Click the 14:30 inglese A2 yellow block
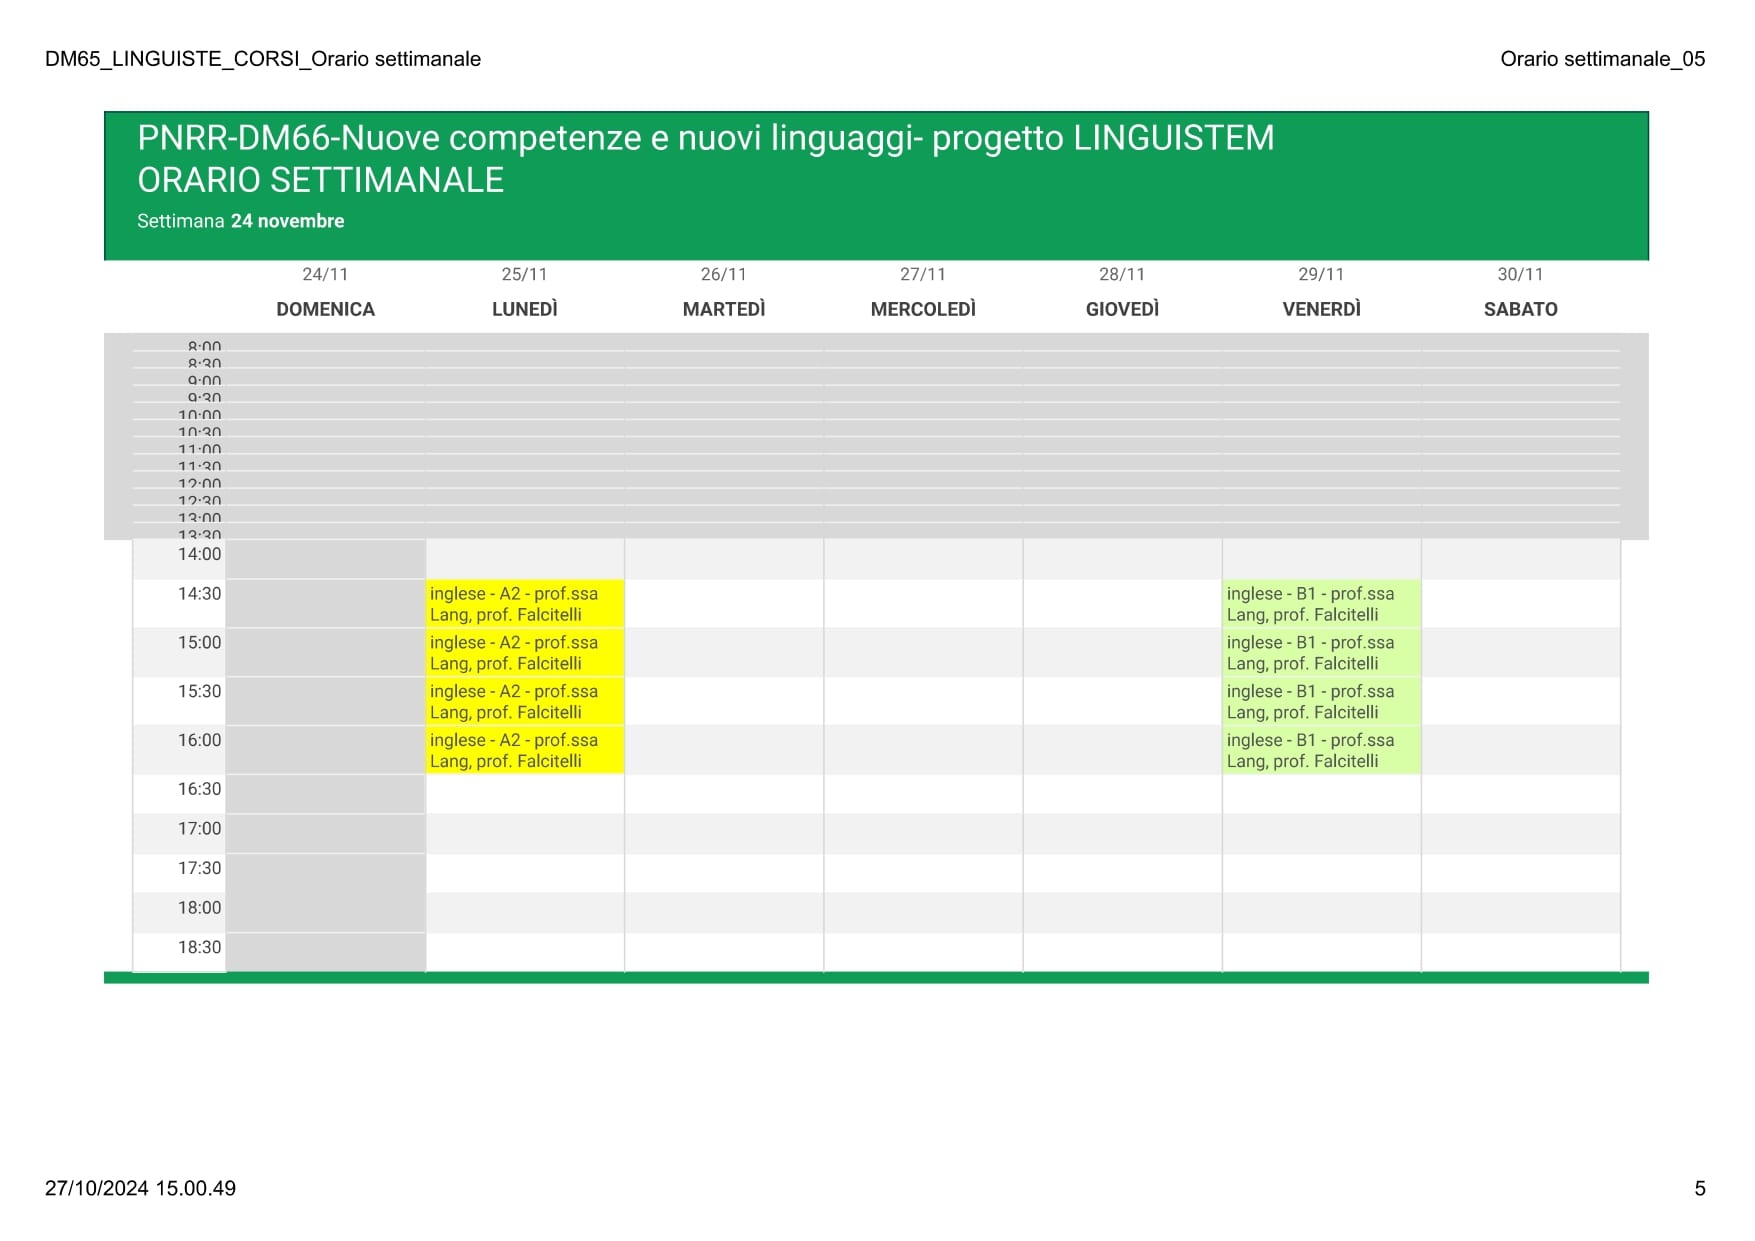The width and height of the screenshot is (1755, 1241). click(x=525, y=604)
